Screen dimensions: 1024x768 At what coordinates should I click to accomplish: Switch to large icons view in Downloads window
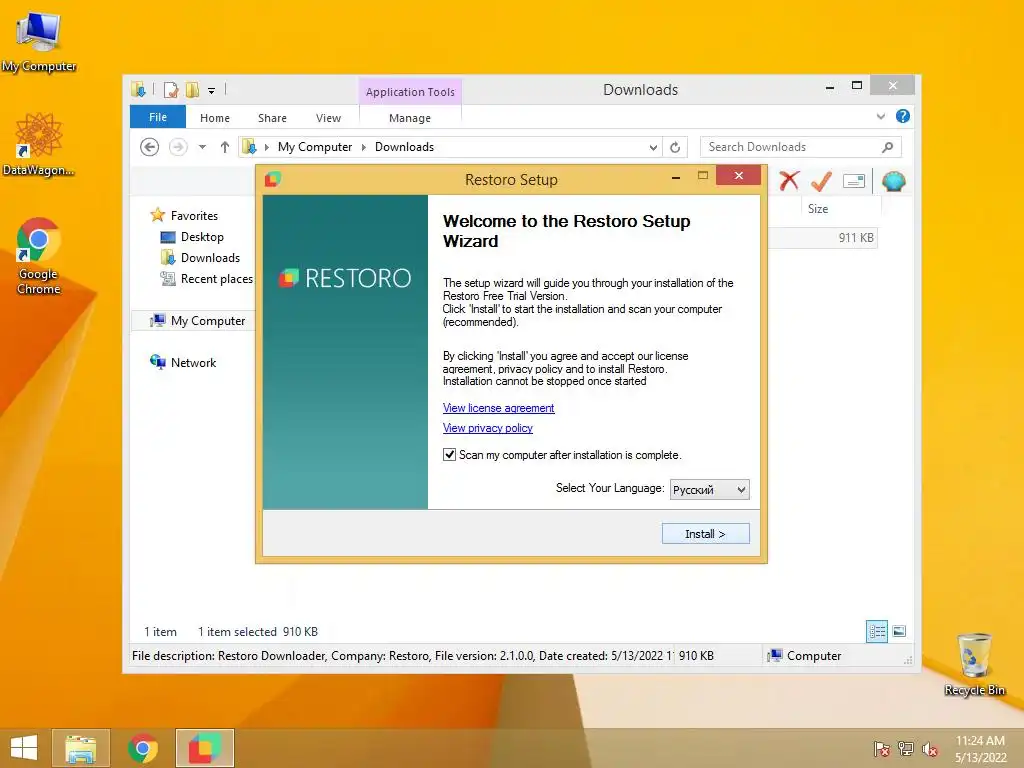[x=899, y=631]
